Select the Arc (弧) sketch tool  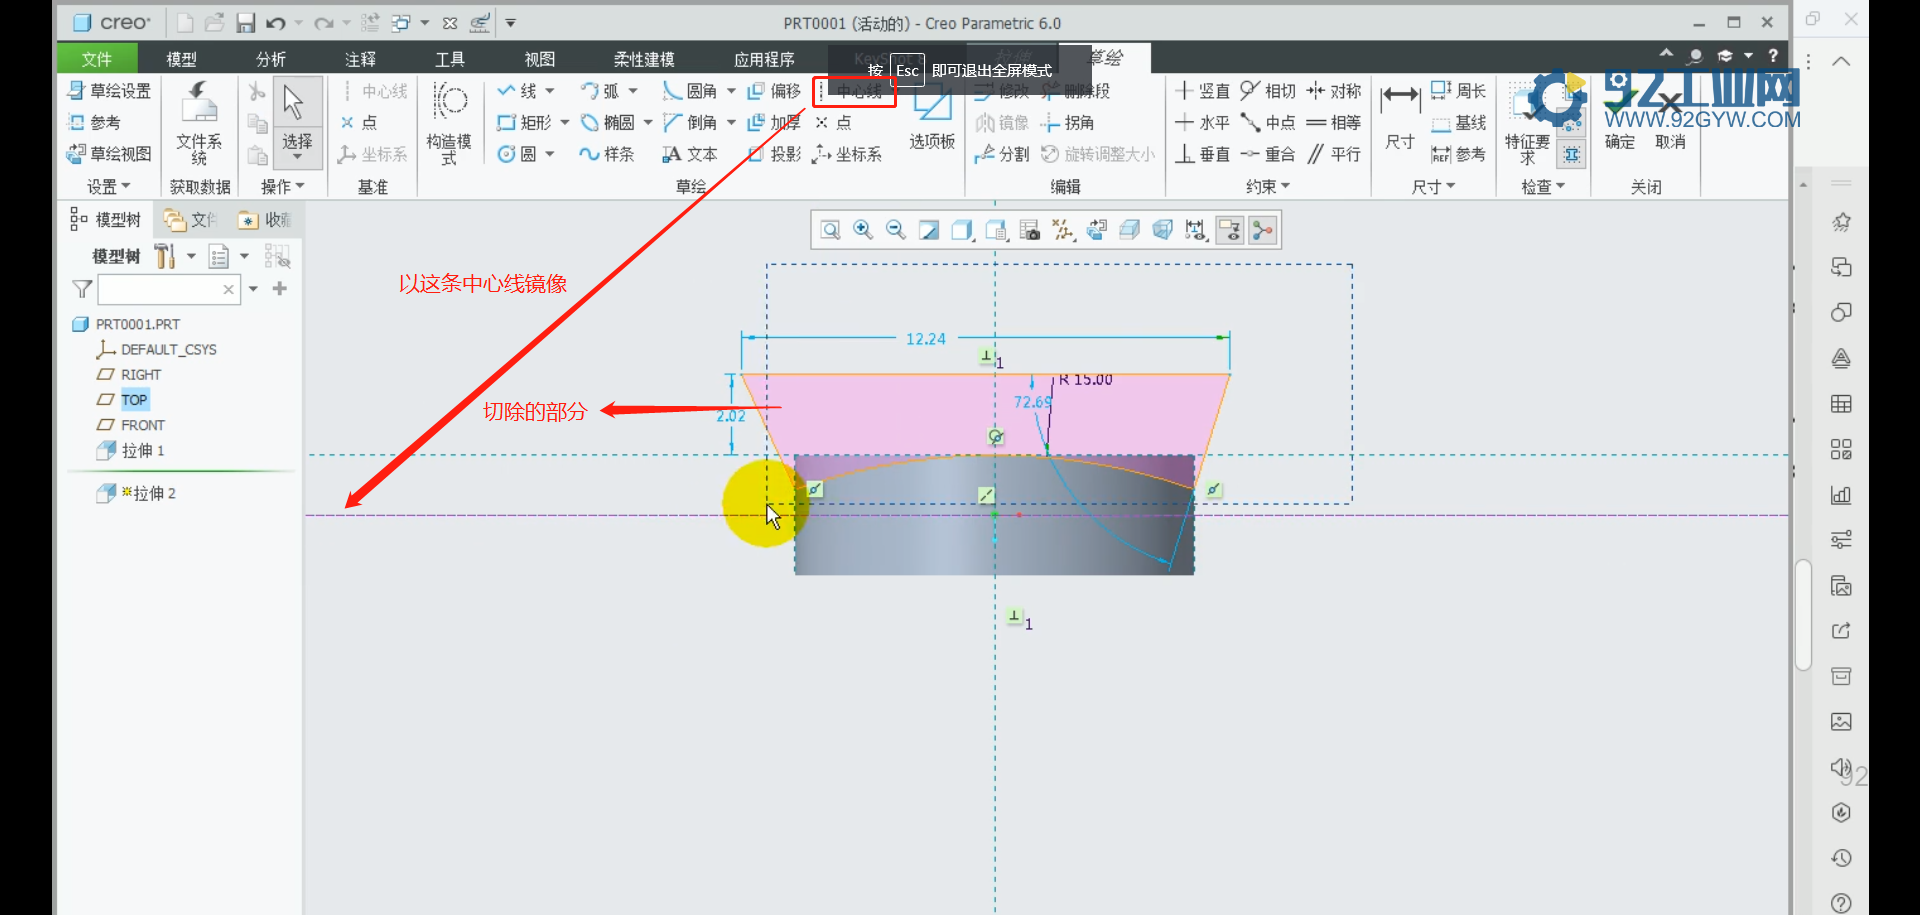click(600, 91)
